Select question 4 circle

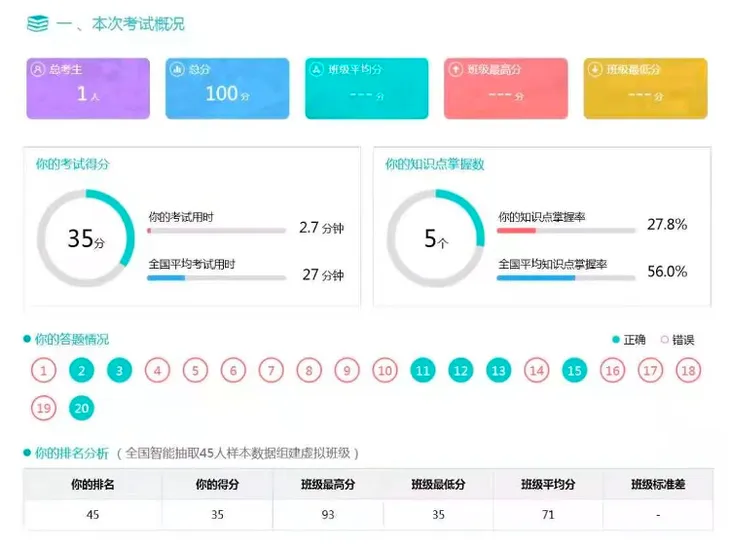[x=157, y=371]
